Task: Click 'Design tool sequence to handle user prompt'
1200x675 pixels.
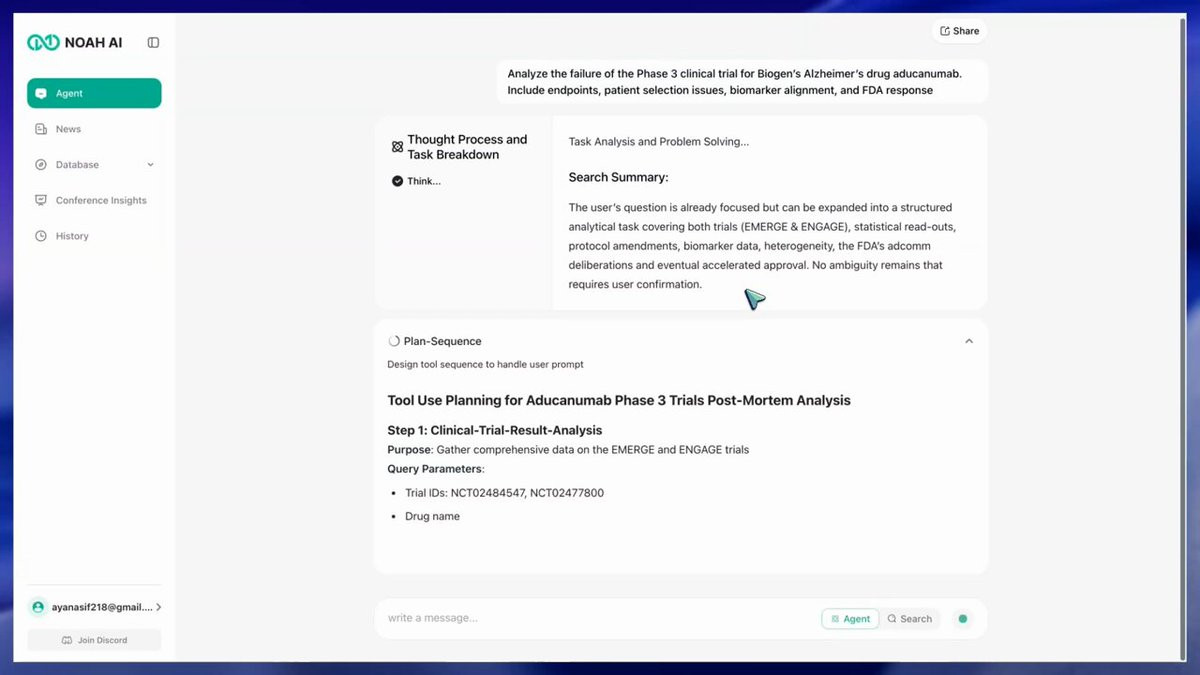Action: [x=486, y=365]
